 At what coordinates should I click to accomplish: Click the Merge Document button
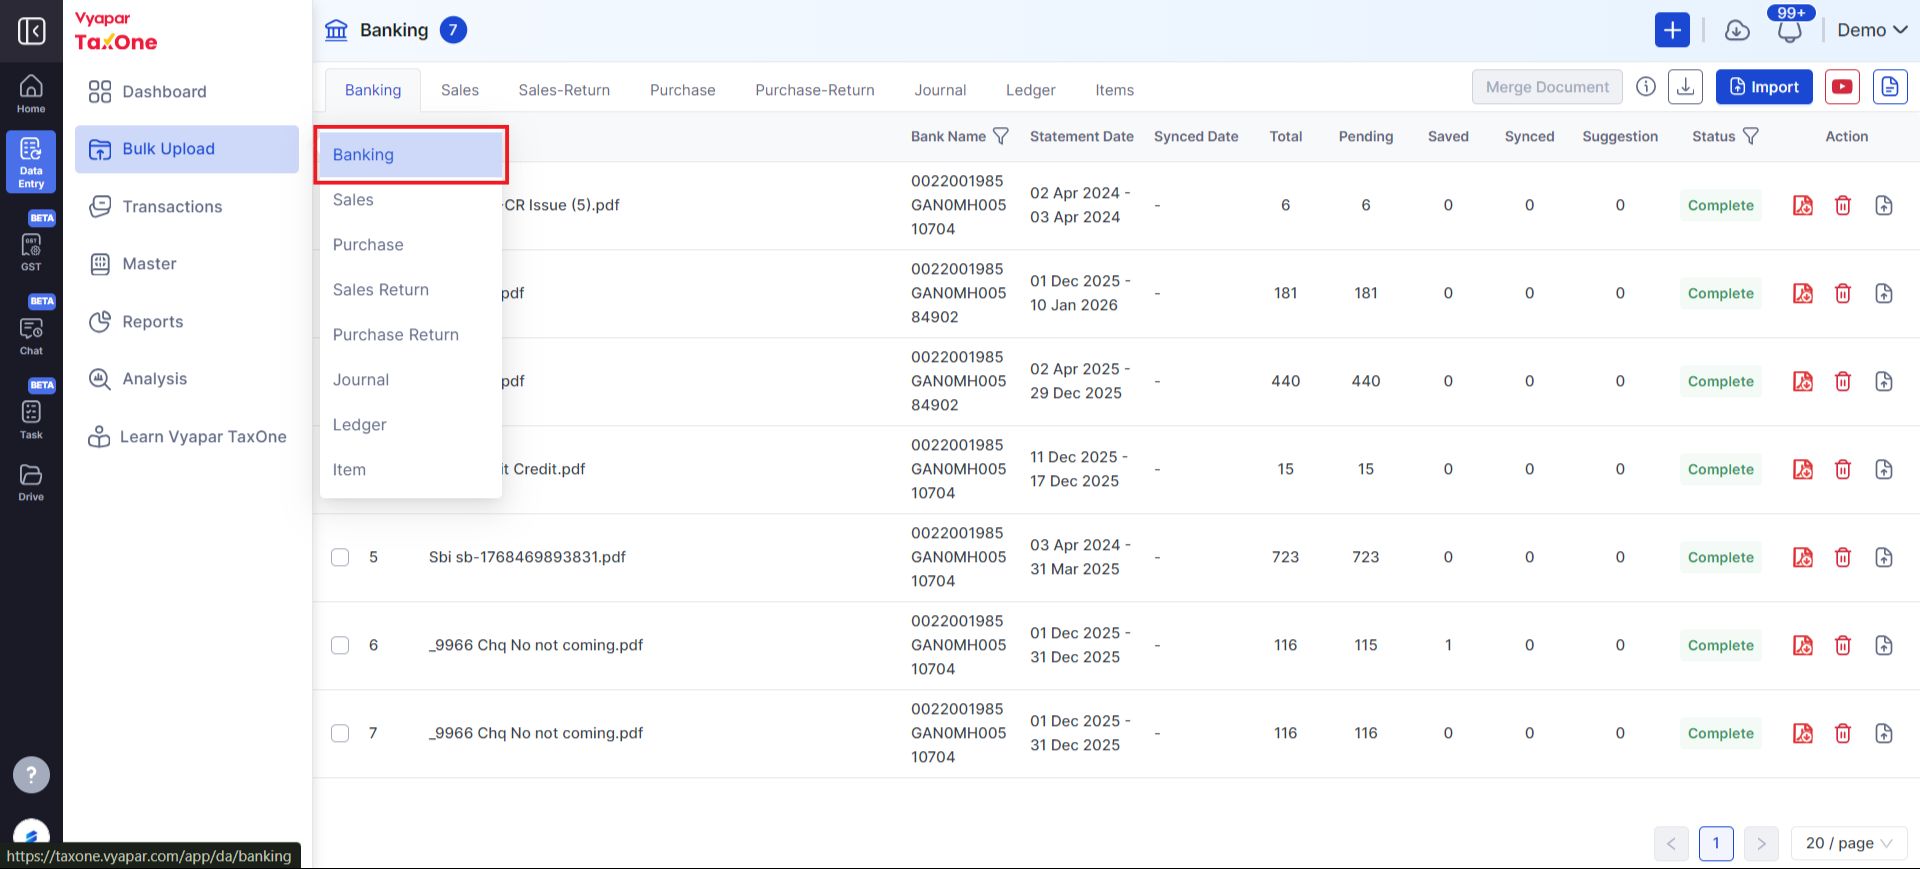click(x=1547, y=87)
